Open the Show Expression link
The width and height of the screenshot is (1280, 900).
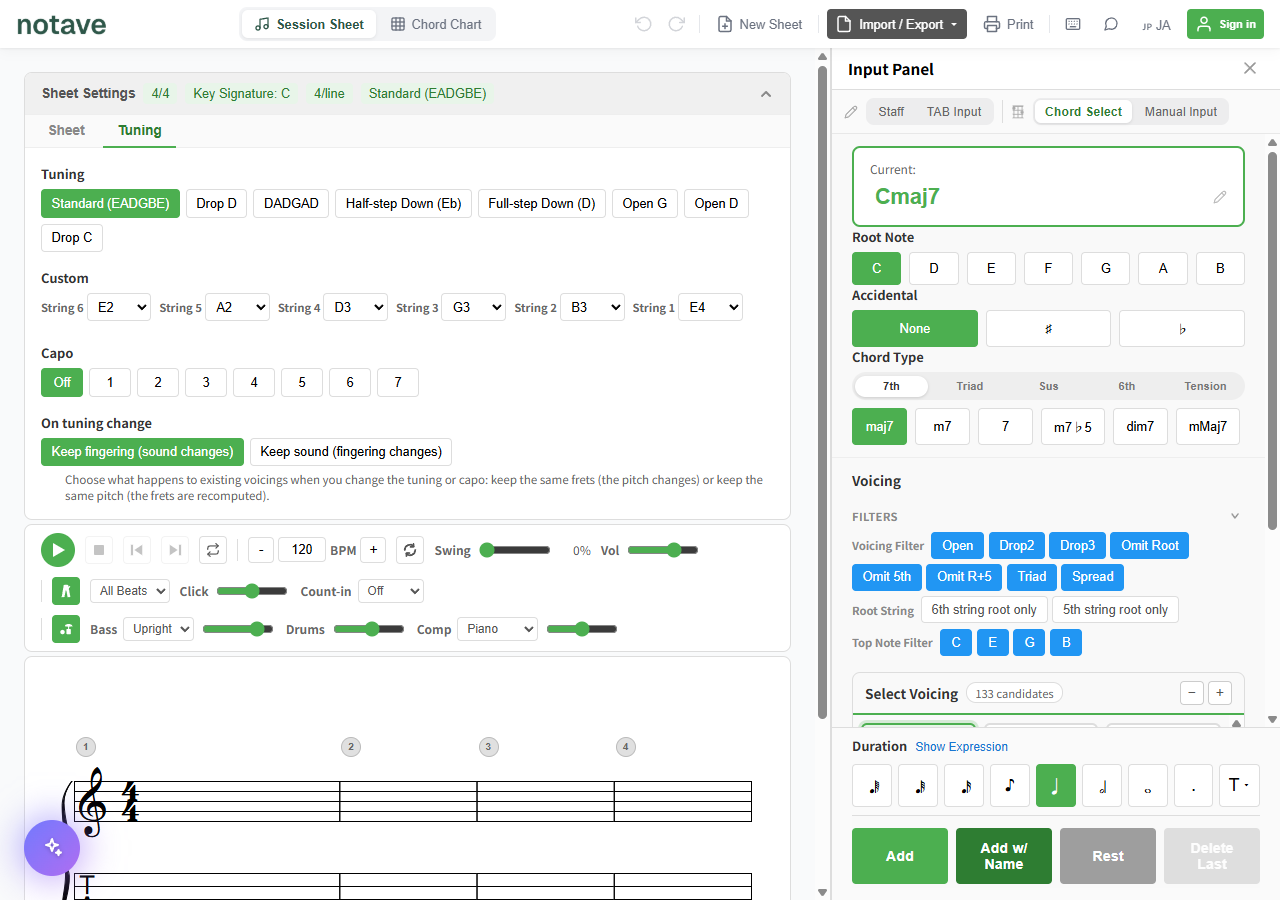point(961,747)
